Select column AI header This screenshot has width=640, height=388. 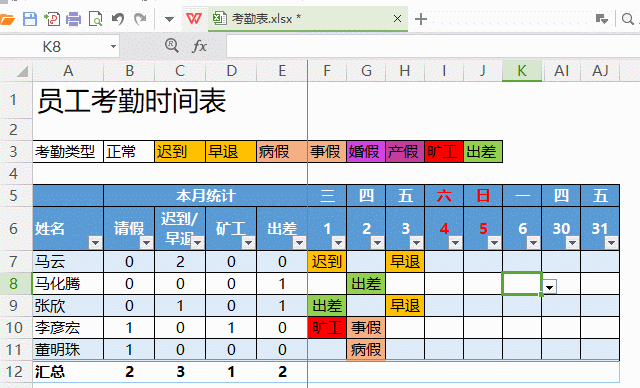click(x=561, y=71)
